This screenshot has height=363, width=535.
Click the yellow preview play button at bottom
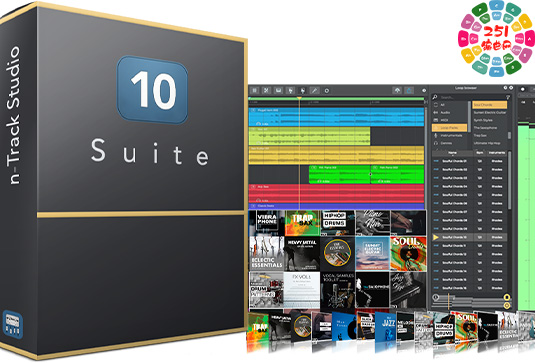[507, 305]
